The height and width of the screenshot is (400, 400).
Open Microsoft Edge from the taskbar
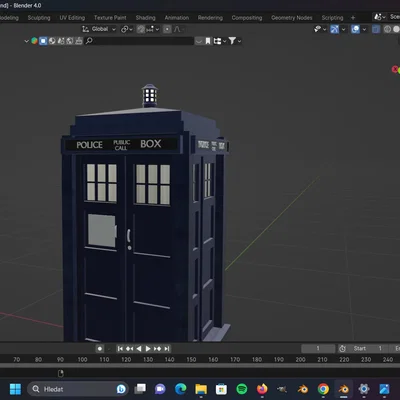(x=181, y=389)
